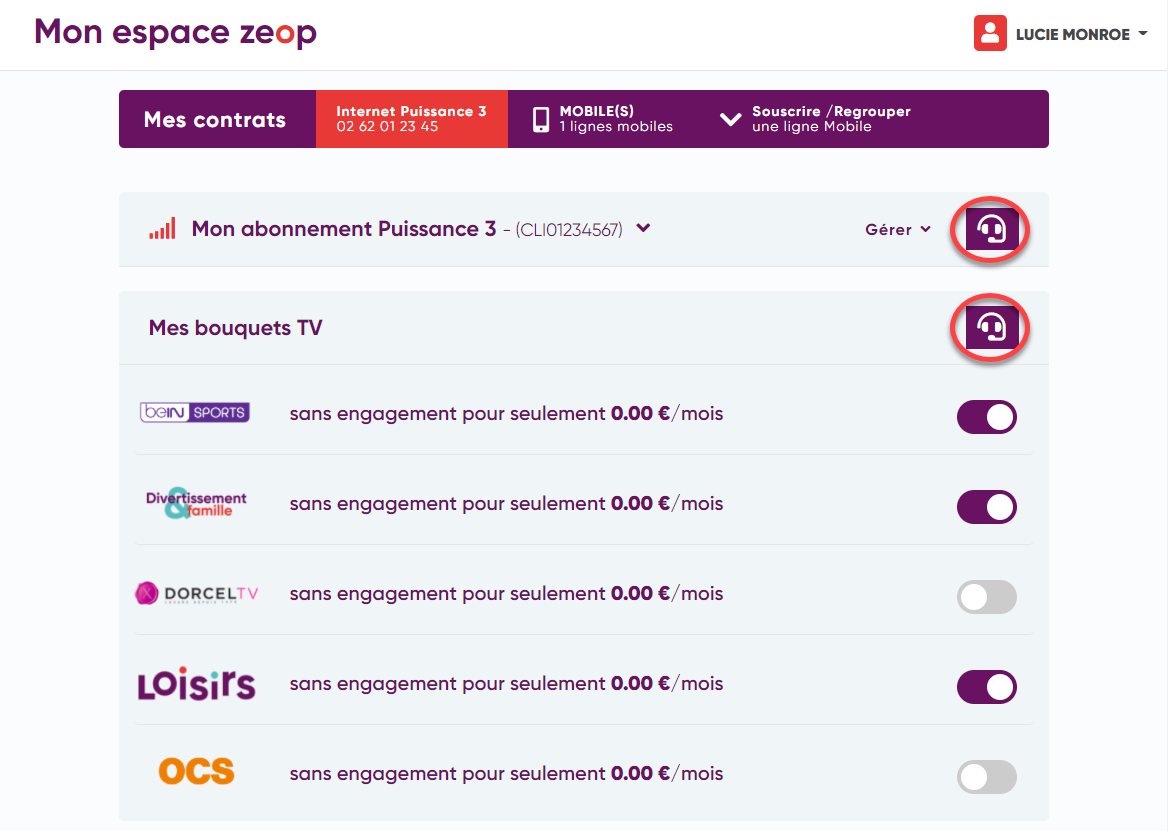Screen dimensions: 1168x831
Task: Switch to the Mes contrats tab
Action: (217, 118)
